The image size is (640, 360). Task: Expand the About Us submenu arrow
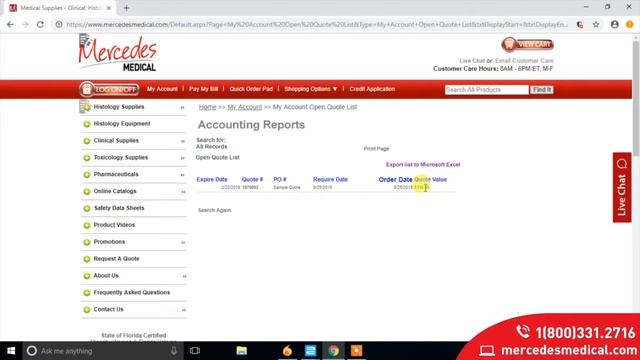point(184,276)
